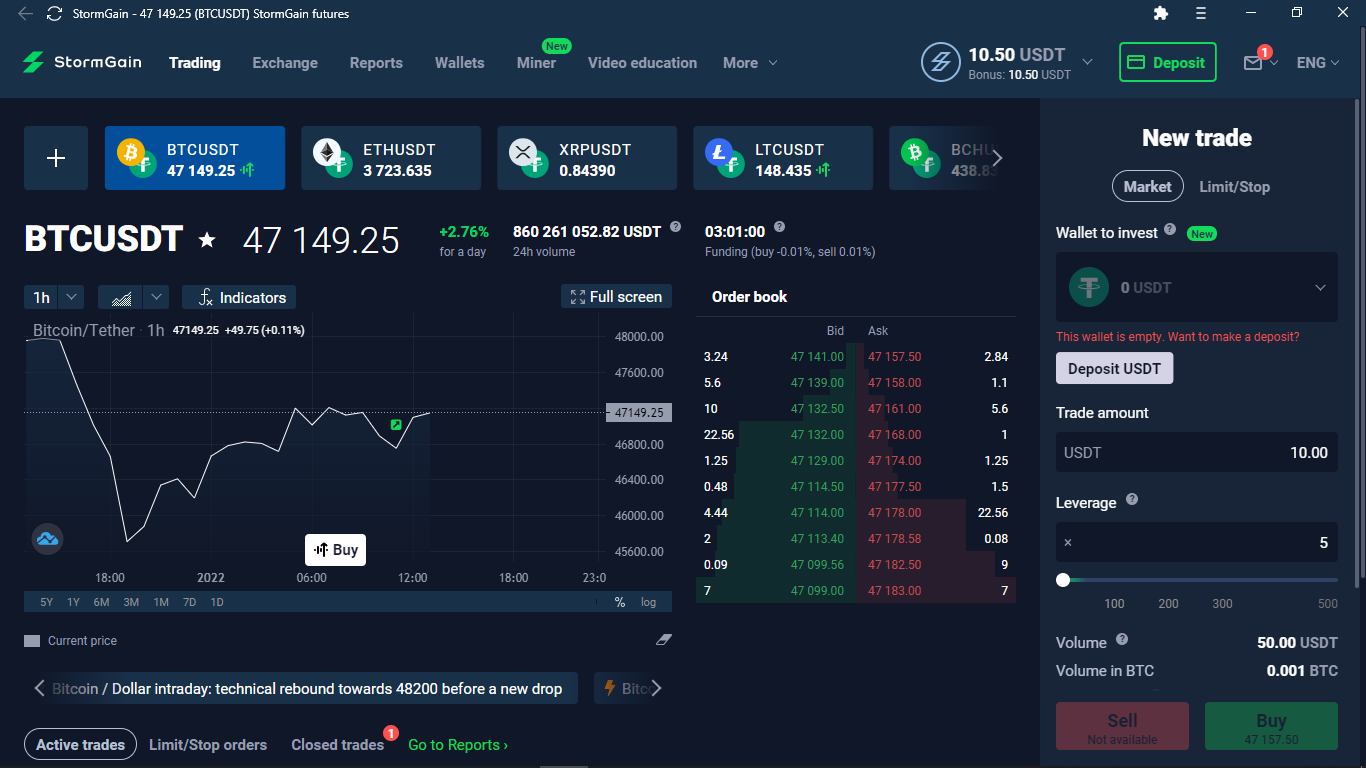This screenshot has width=1366, height=768.
Task: Open the Indicators button
Action: click(239, 297)
